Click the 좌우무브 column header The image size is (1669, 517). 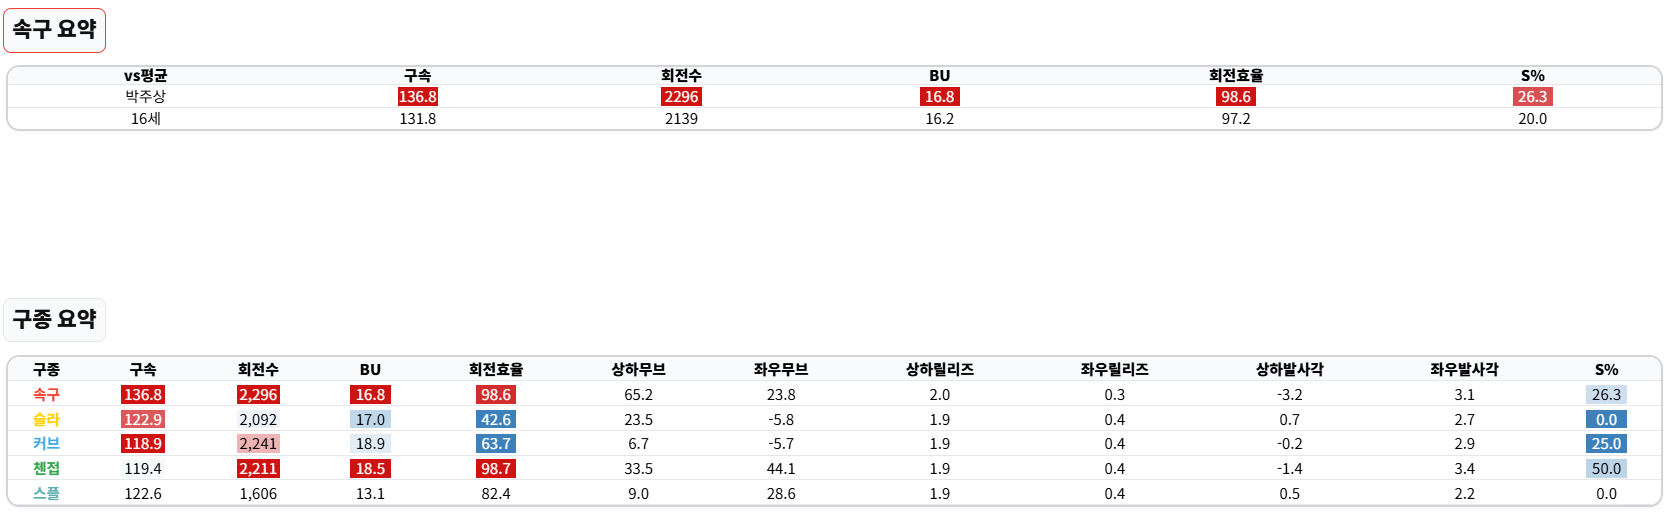780,370
